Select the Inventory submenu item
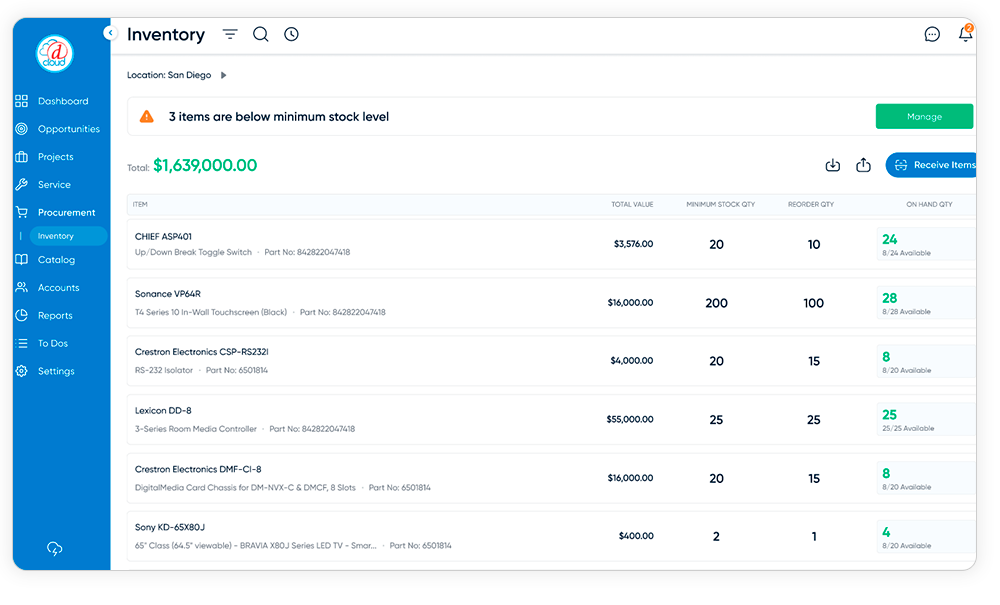1000x605 pixels. tap(68, 236)
